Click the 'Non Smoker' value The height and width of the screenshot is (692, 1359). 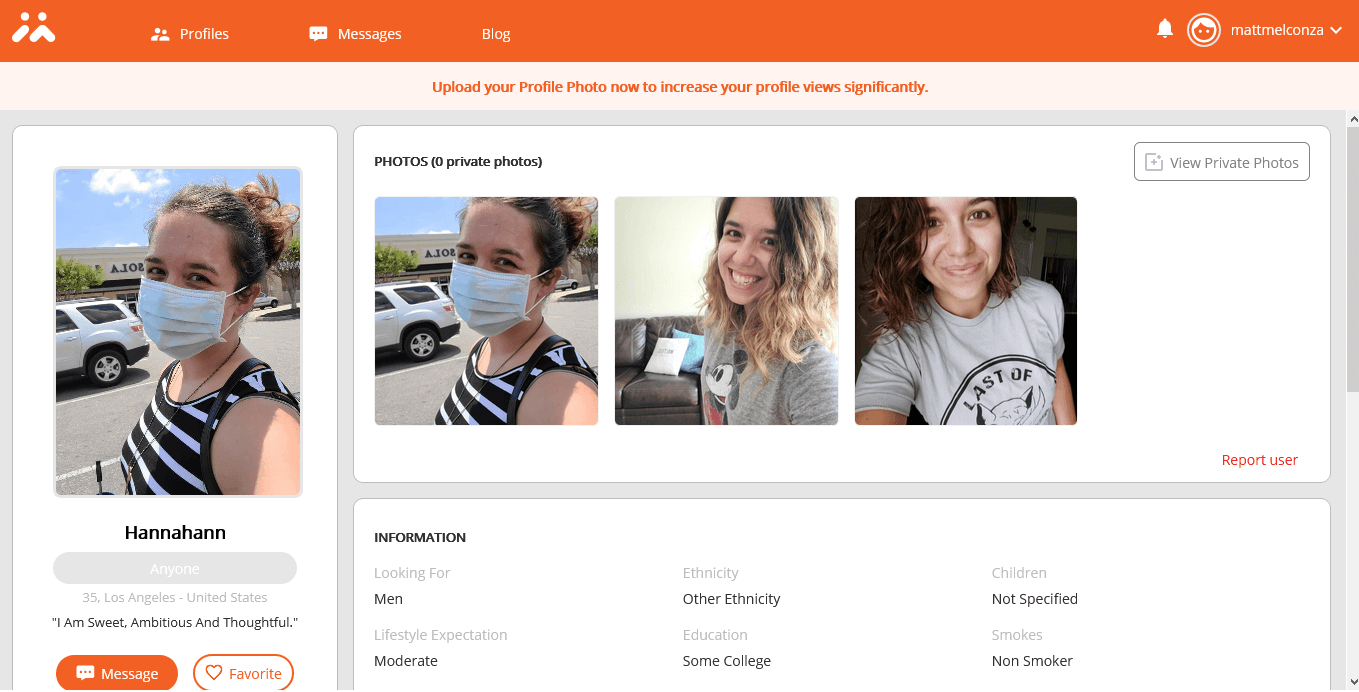1032,661
